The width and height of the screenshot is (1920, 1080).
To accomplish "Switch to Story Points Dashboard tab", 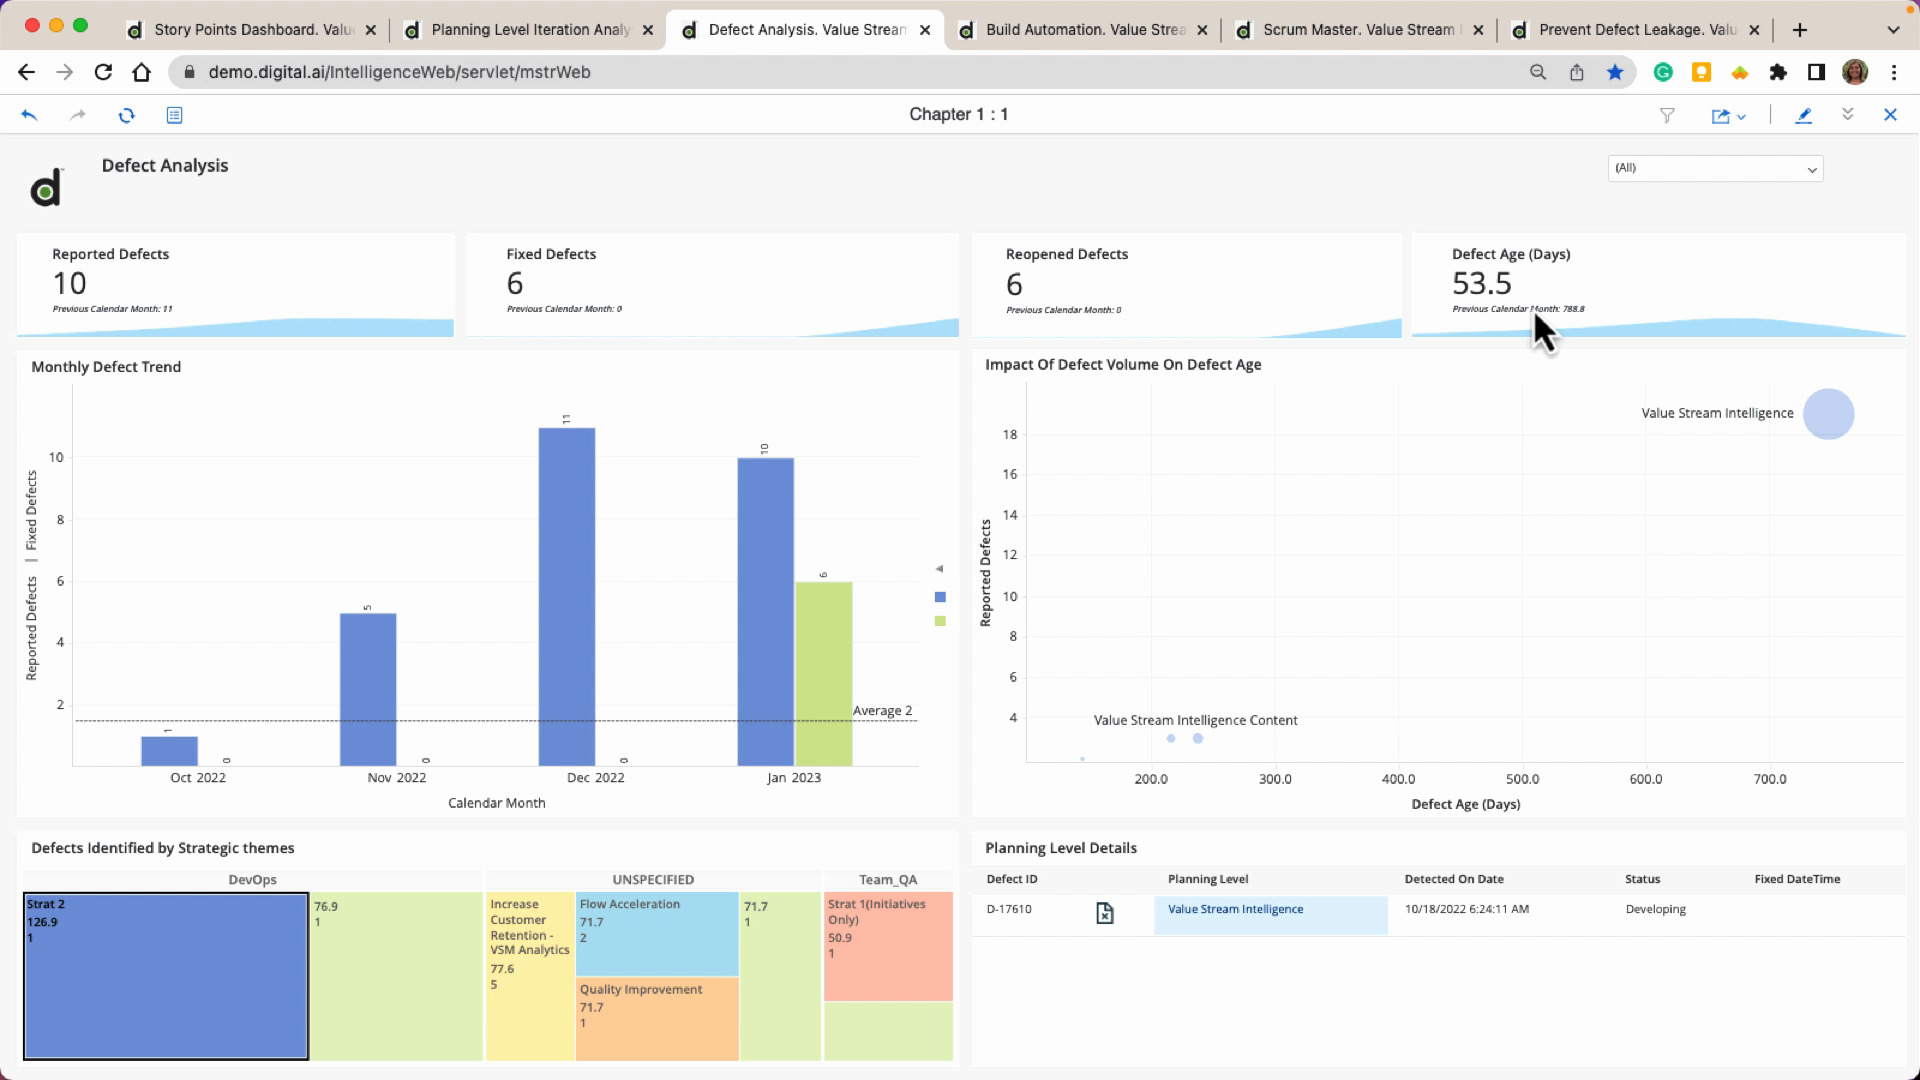I will (253, 30).
